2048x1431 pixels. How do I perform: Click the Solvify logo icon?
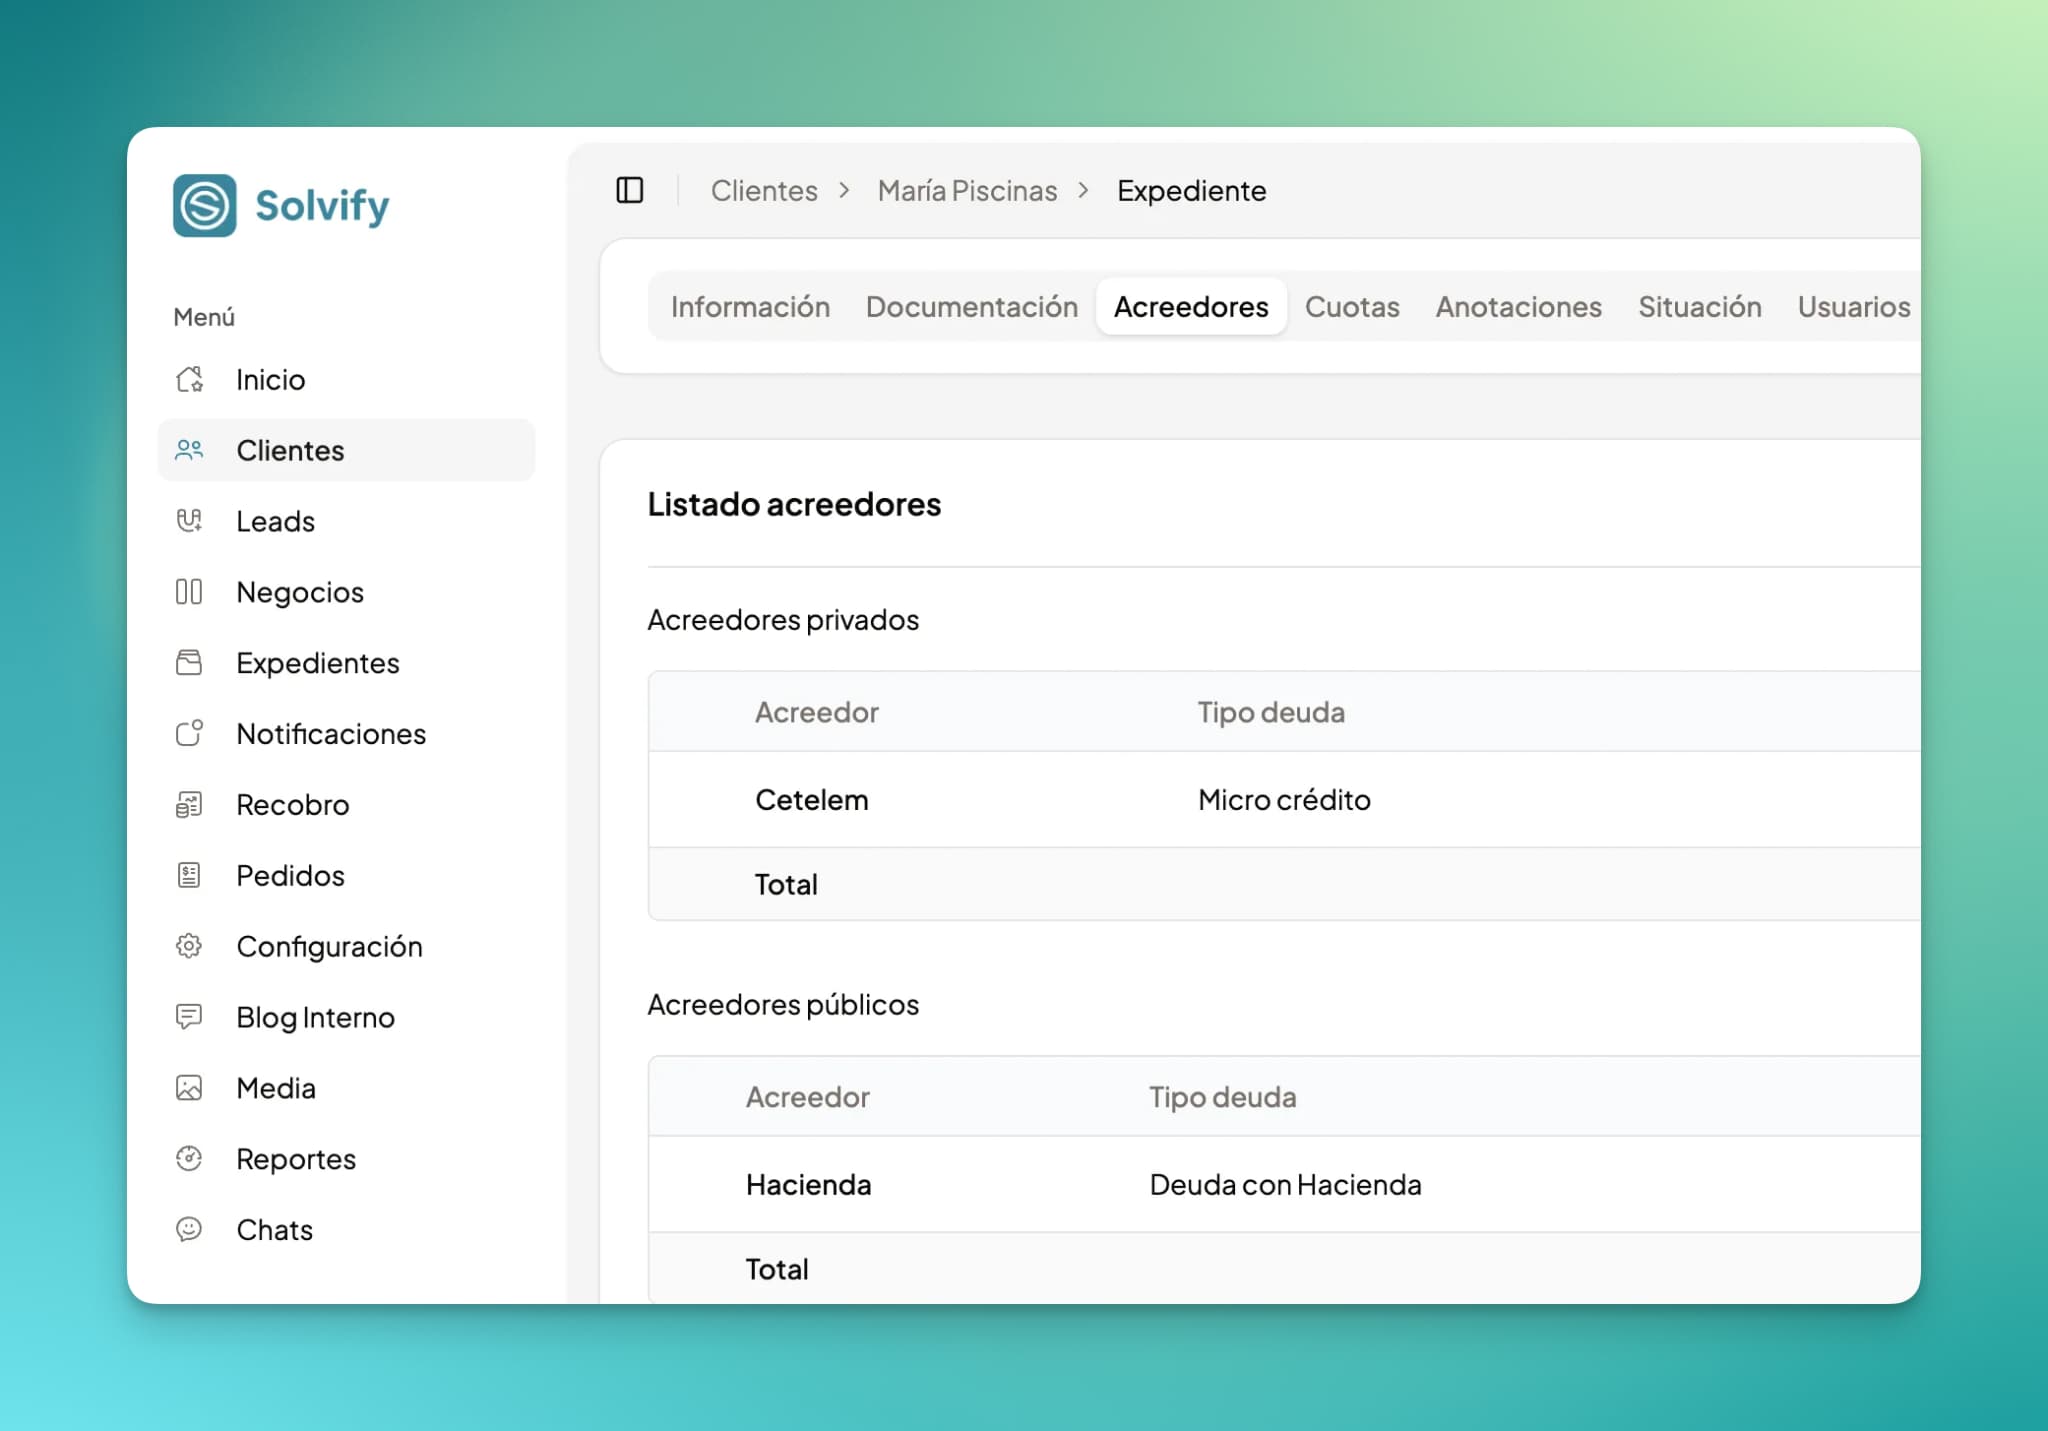[x=204, y=206]
